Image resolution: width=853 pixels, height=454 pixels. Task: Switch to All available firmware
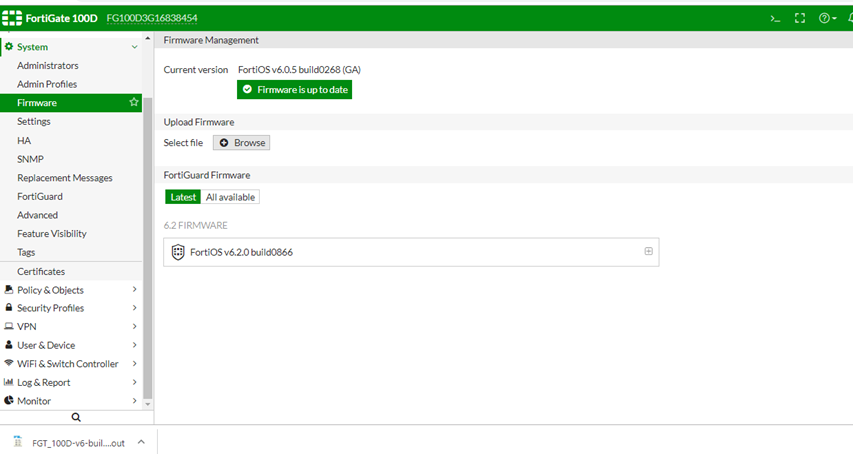click(x=230, y=197)
